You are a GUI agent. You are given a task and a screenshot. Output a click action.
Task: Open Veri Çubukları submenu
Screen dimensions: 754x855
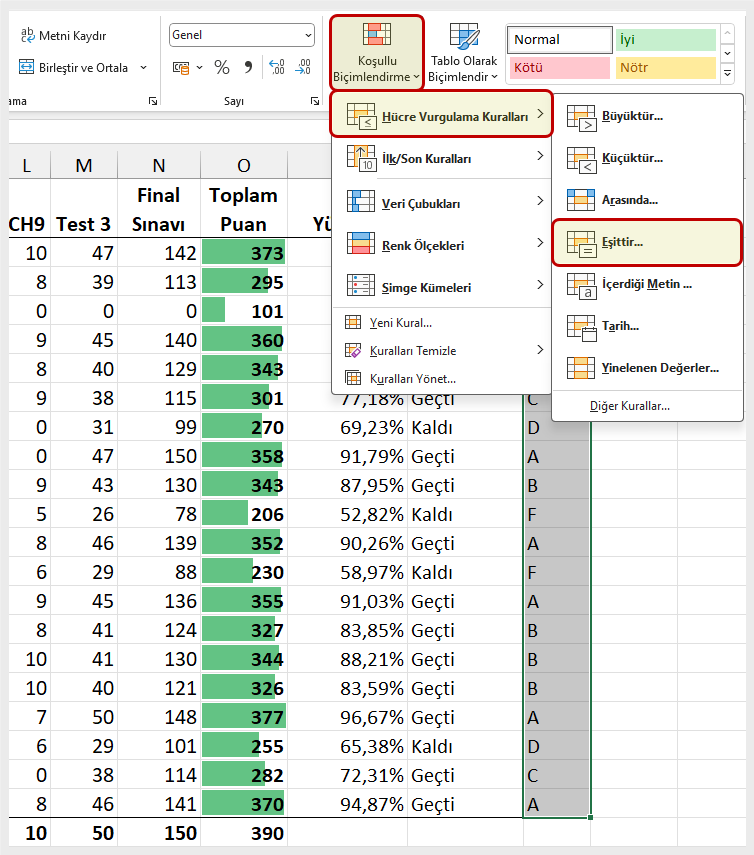click(x=442, y=202)
